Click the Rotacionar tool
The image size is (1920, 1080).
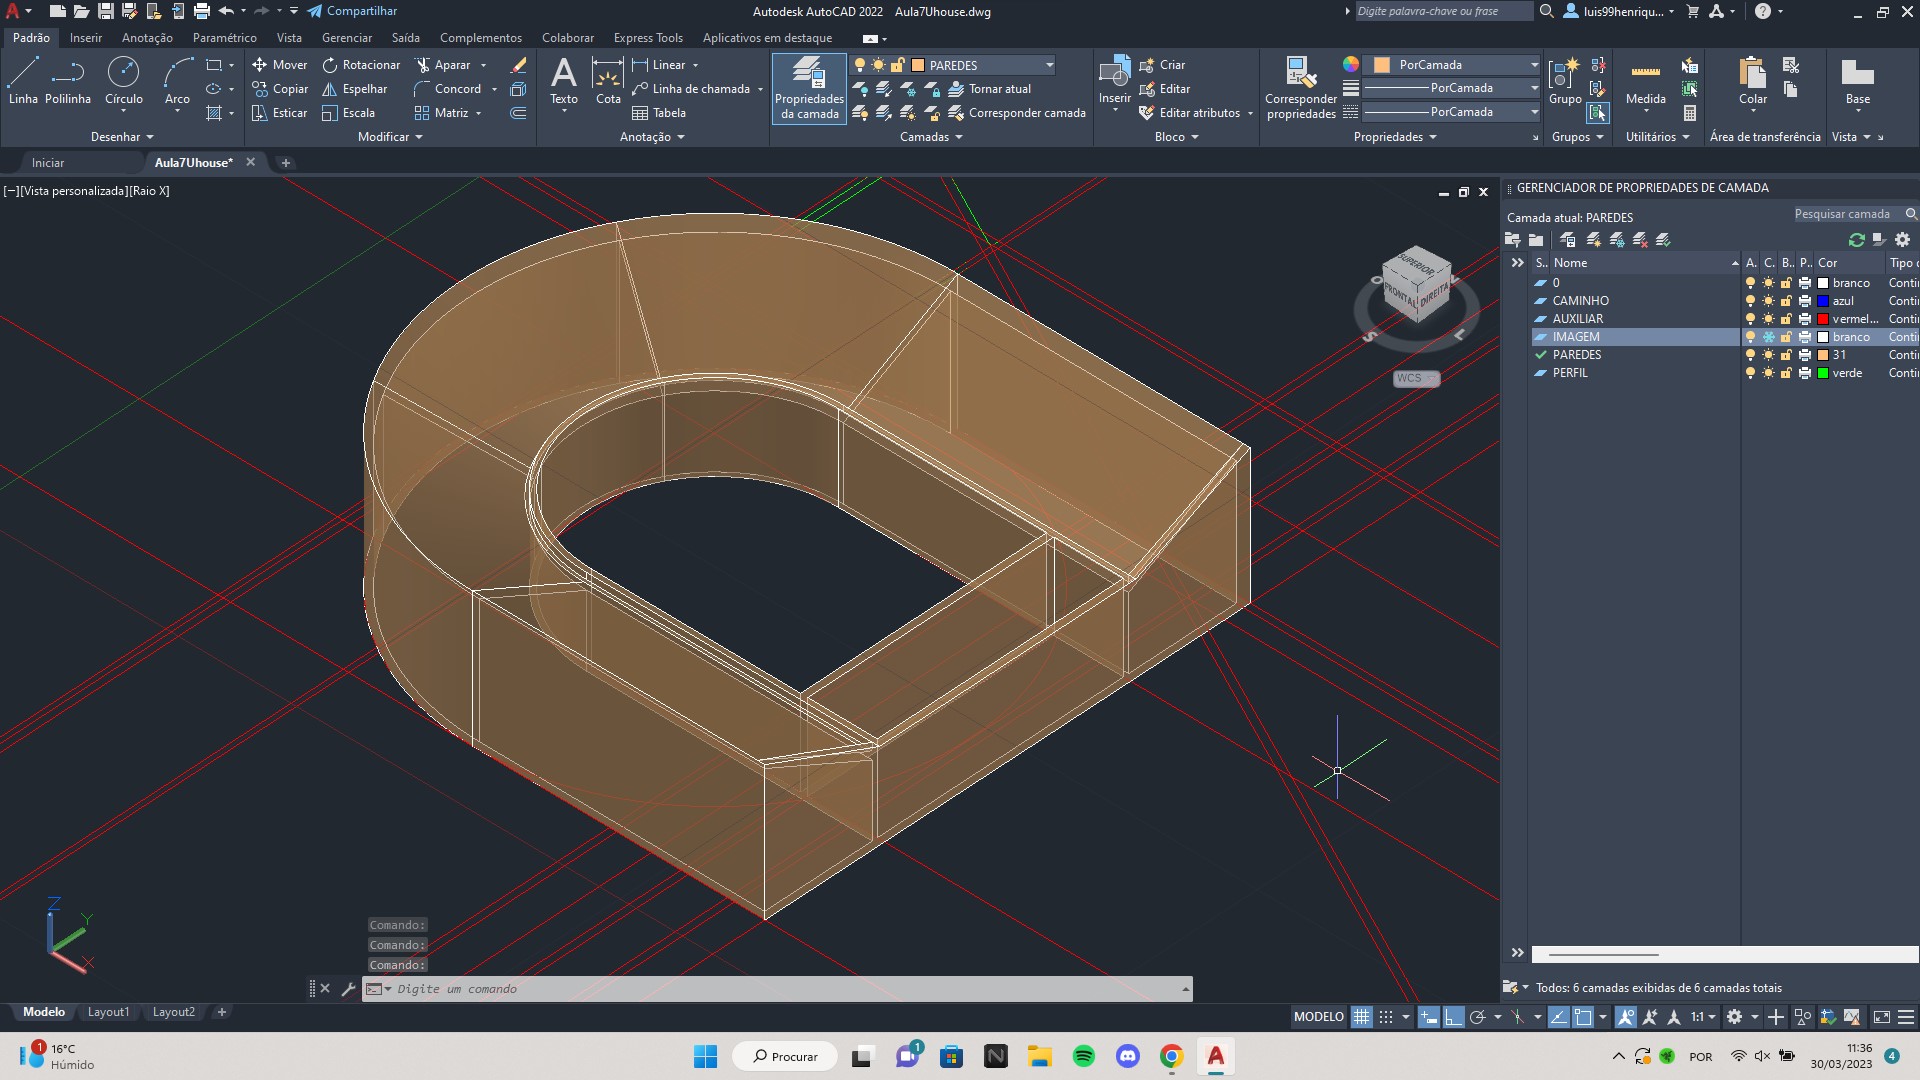click(361, 65)
